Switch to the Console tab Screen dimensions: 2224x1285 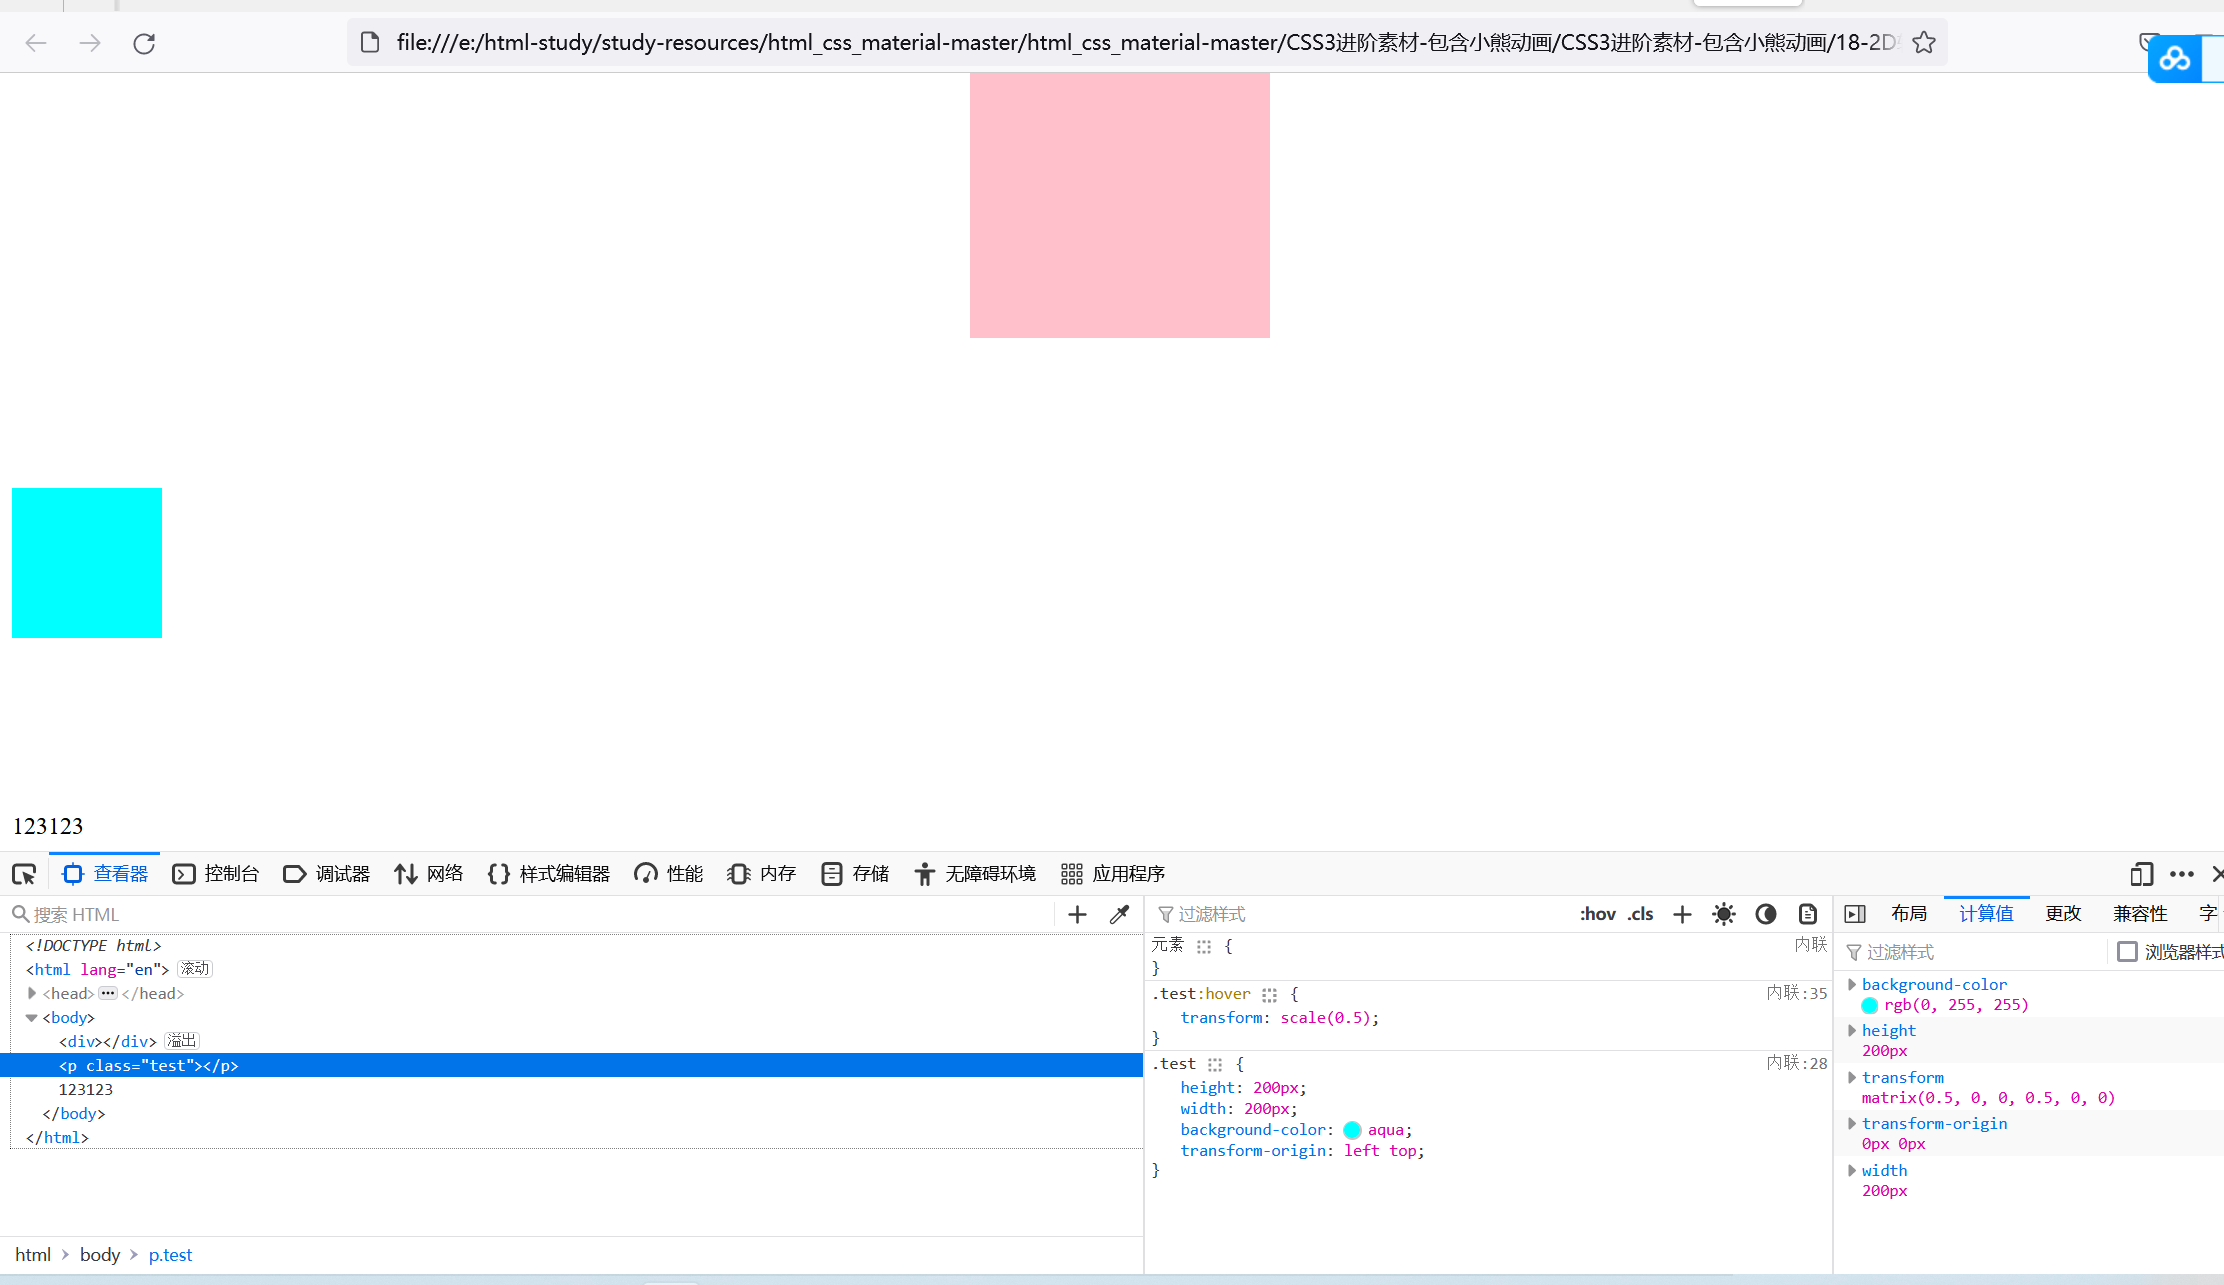point(216,874)
